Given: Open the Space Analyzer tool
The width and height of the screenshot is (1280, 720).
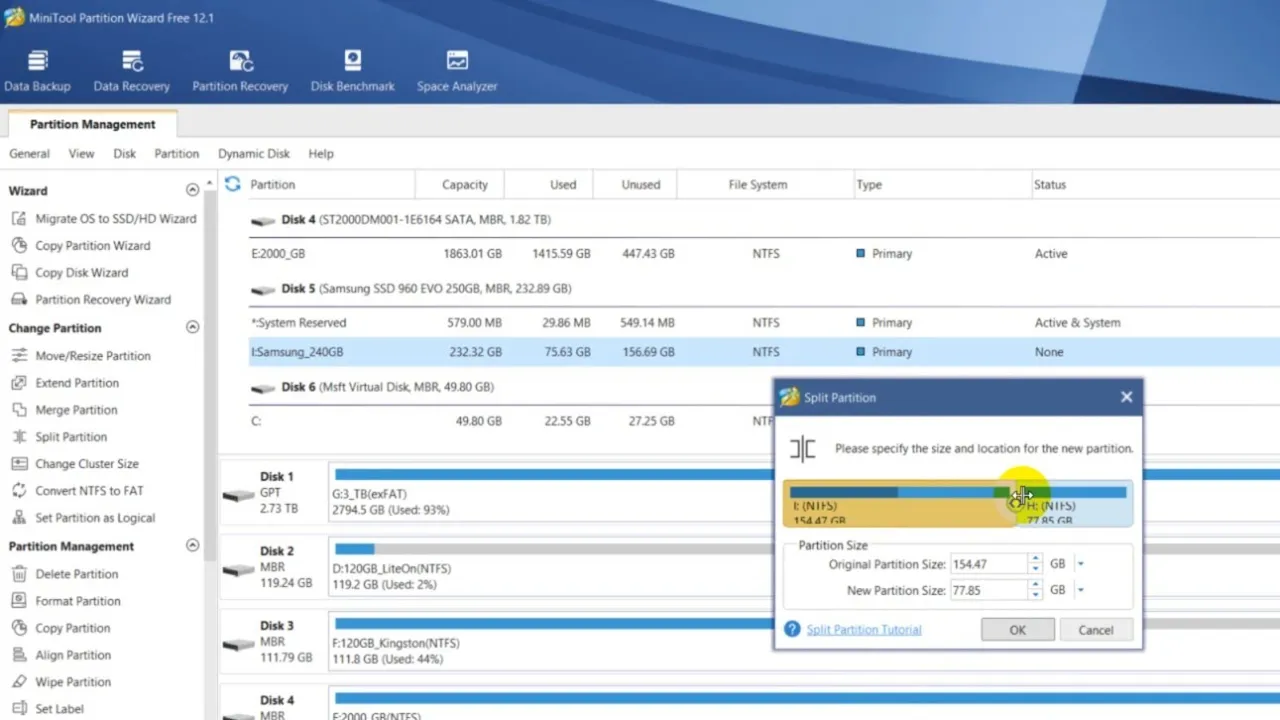Looking at the screenshot, I should click(457, 71).
